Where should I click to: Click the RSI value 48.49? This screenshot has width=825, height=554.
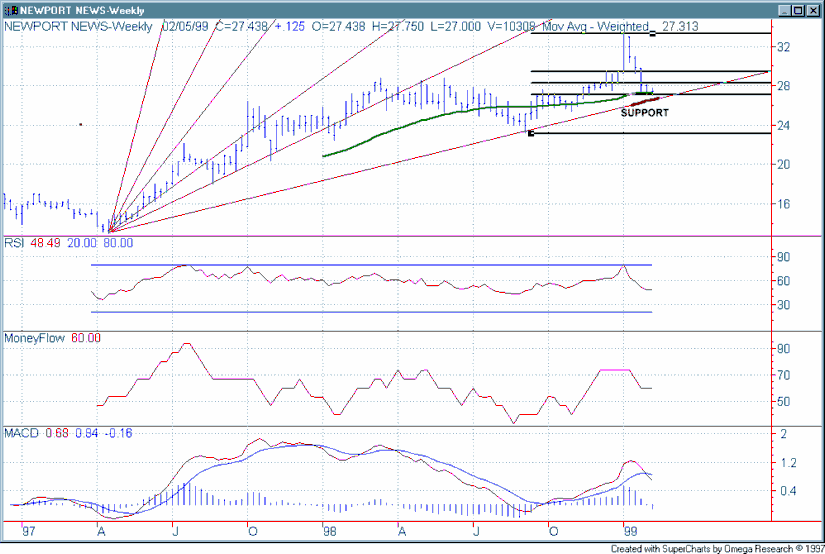(x=45, y=243)
